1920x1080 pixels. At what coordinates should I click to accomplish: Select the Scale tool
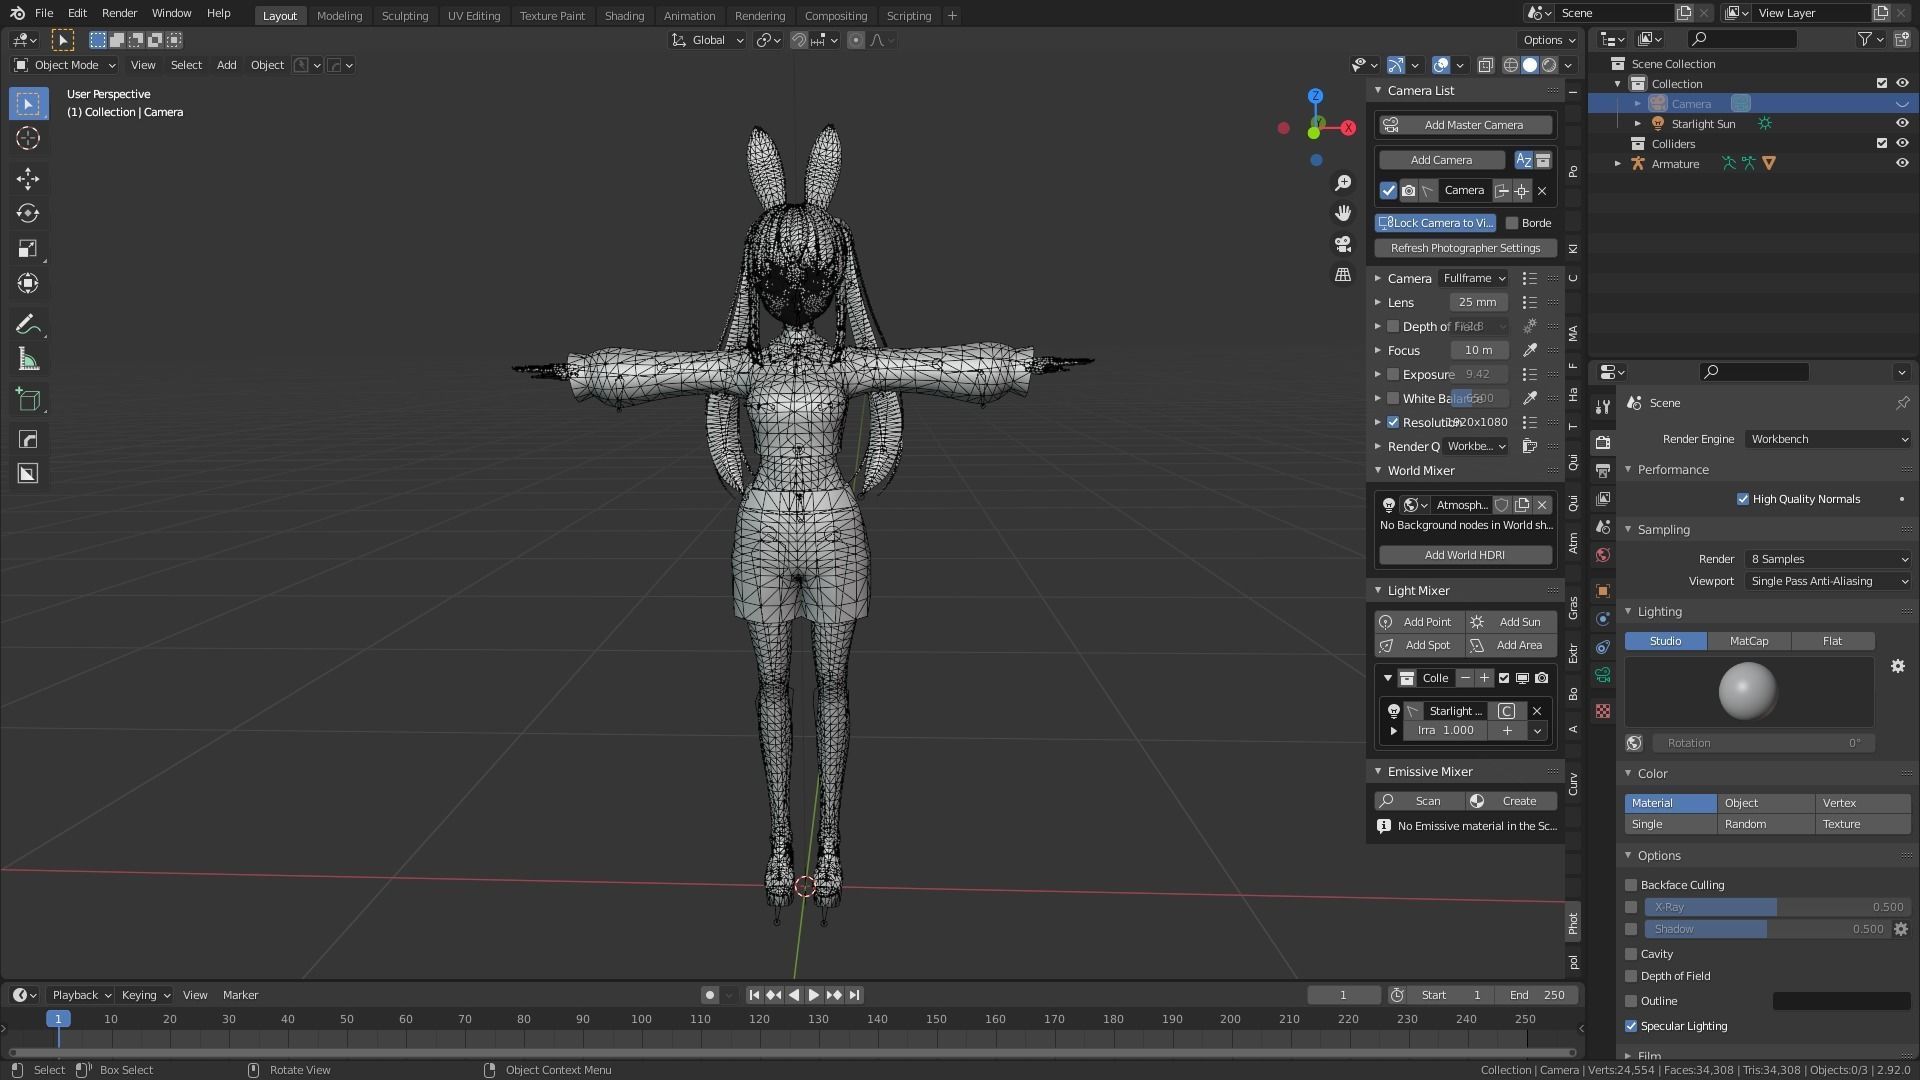(28, 248)
